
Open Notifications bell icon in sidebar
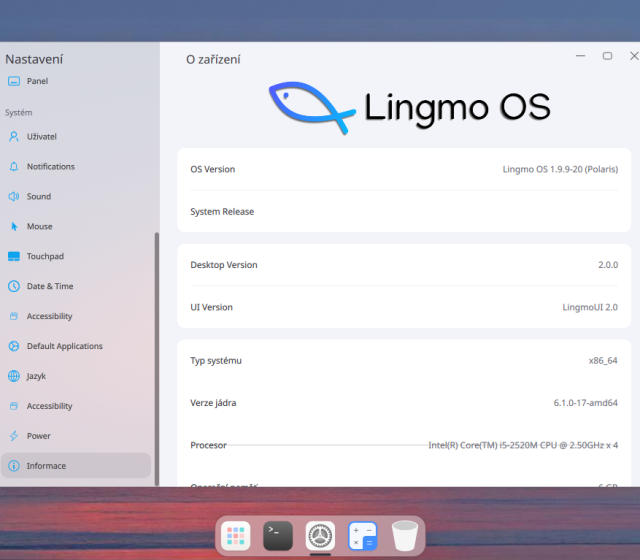[x=14, y=166]
